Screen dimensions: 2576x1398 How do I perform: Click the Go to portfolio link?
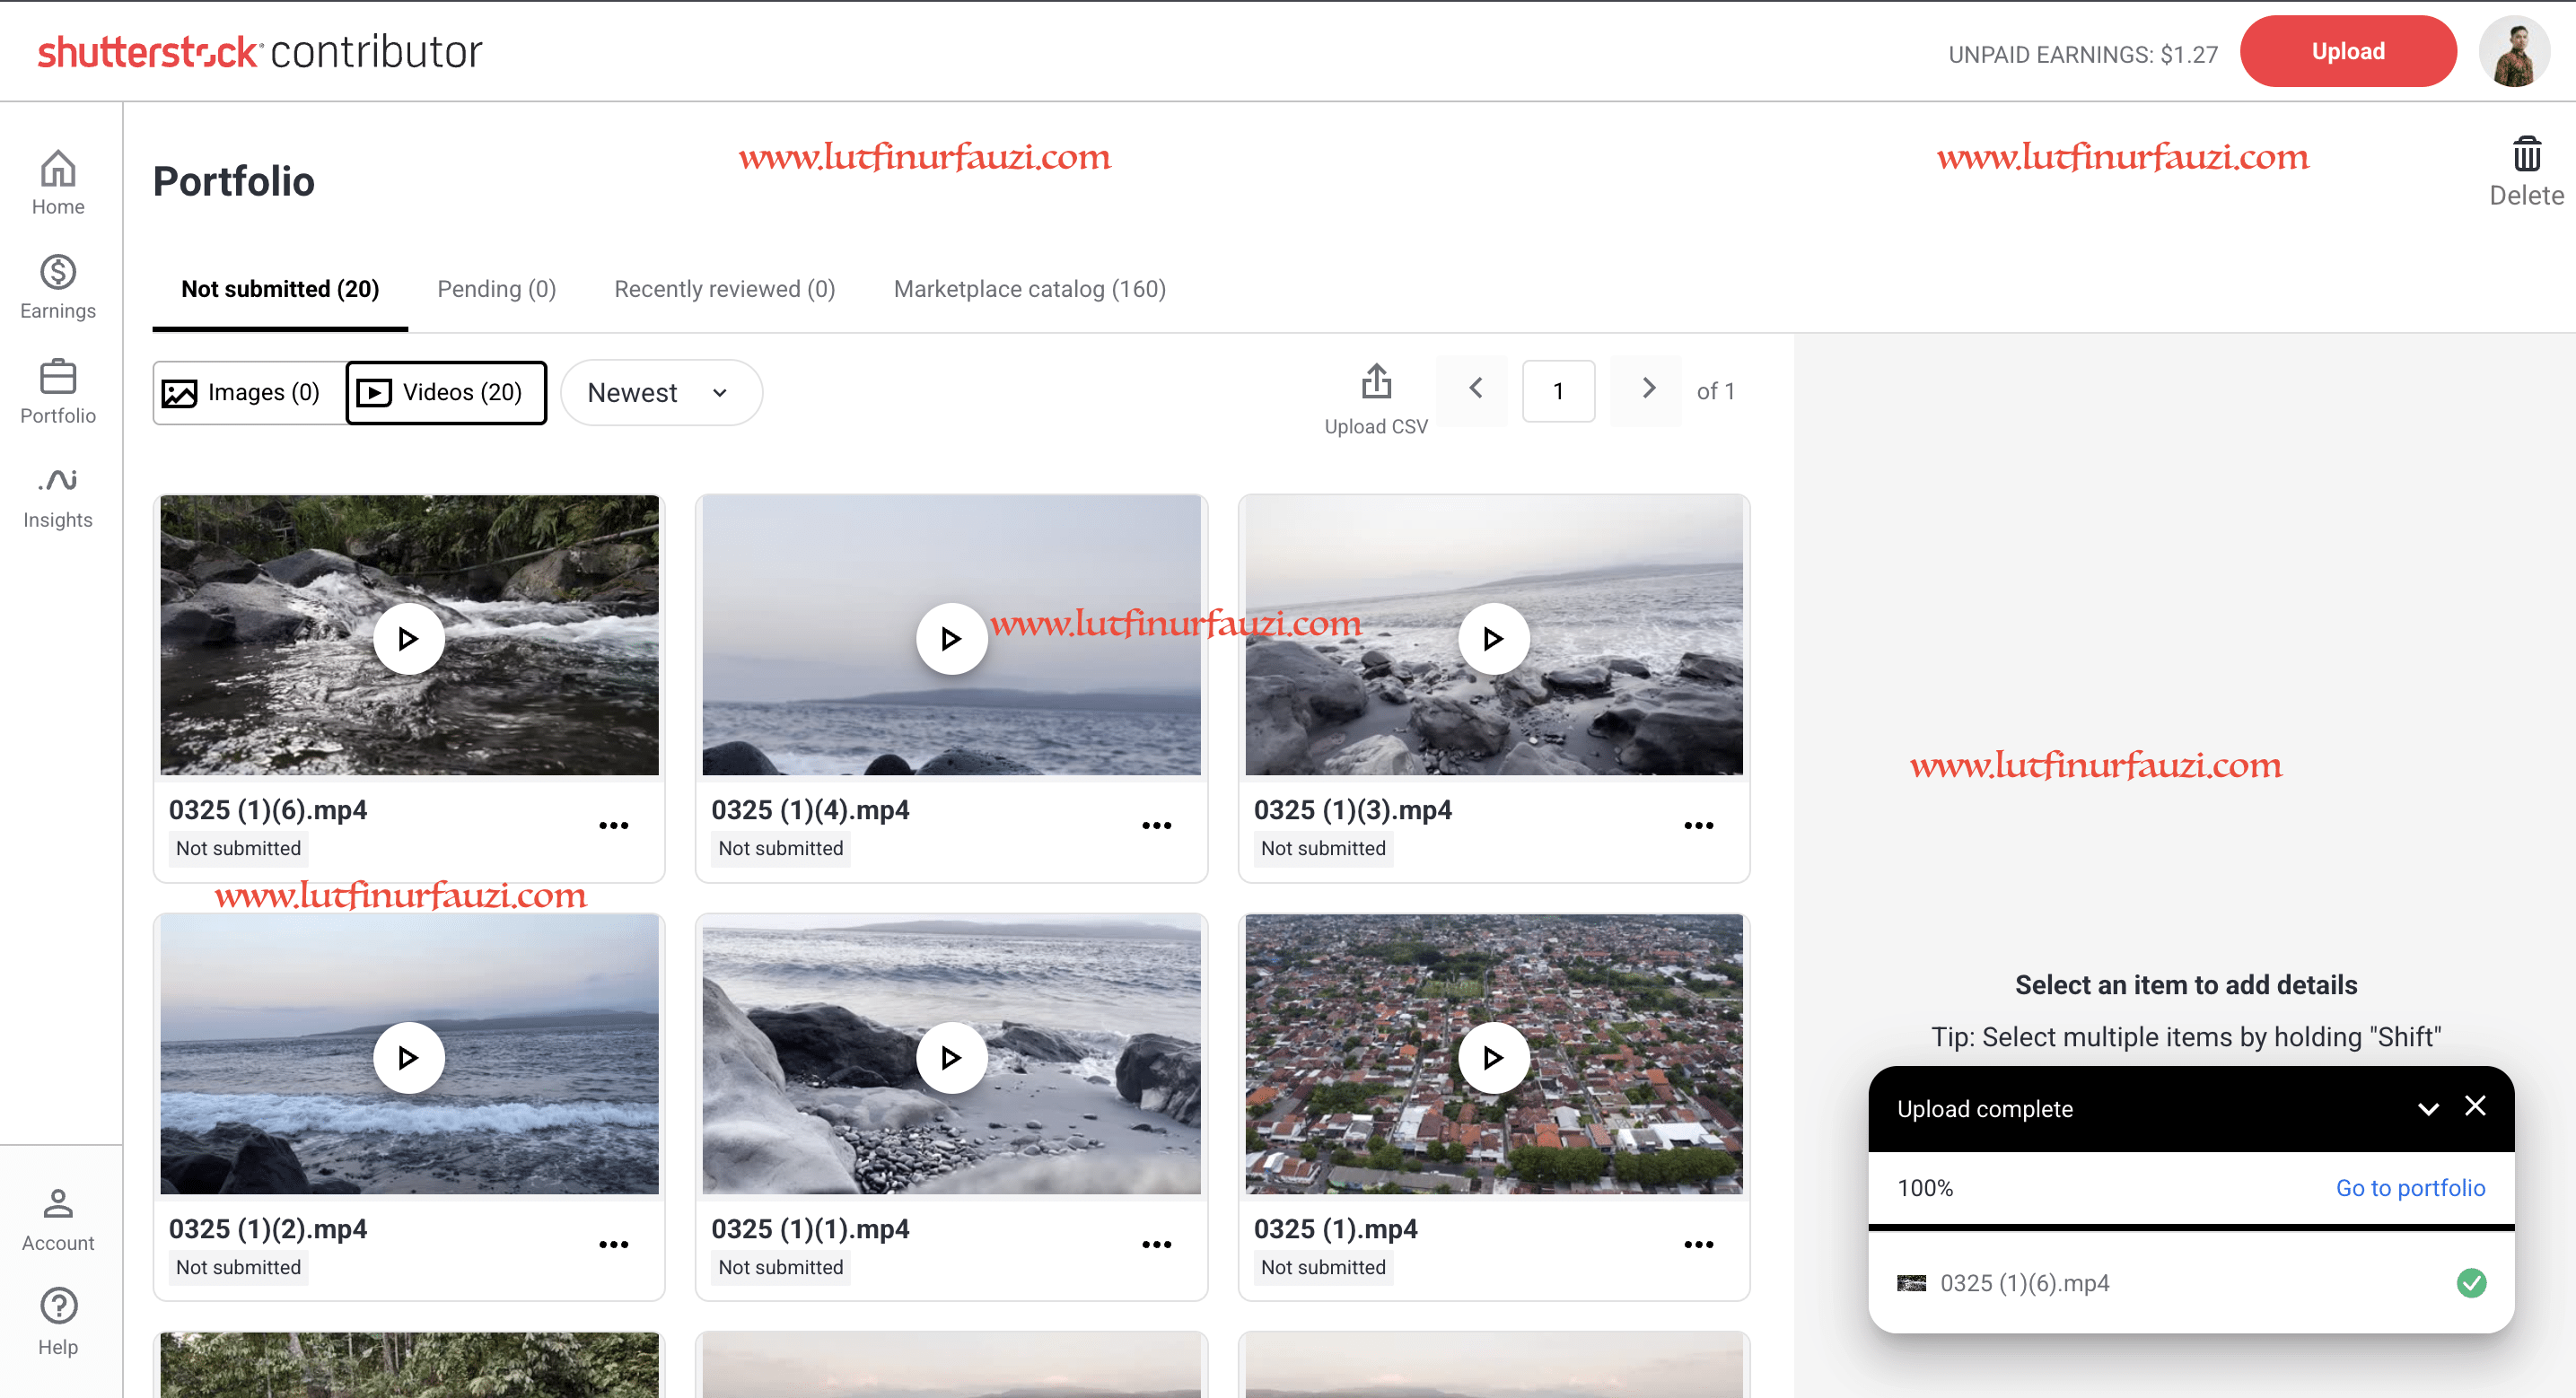coord(2409,1188)
